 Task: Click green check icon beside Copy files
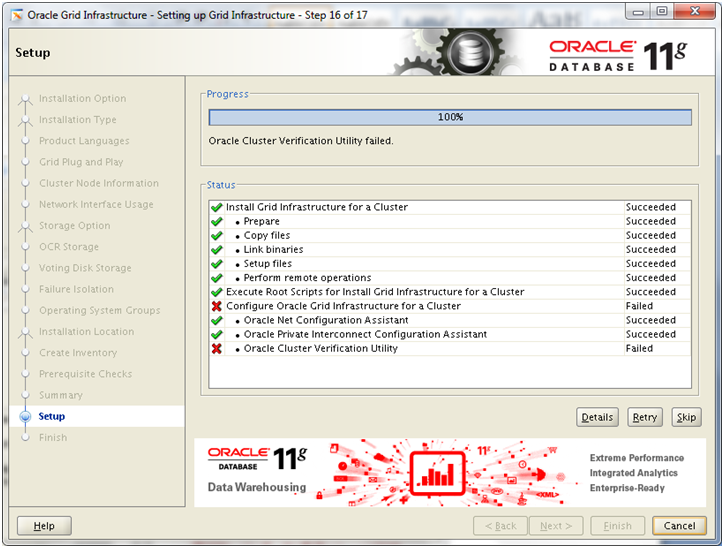click(x=217, y=235)
